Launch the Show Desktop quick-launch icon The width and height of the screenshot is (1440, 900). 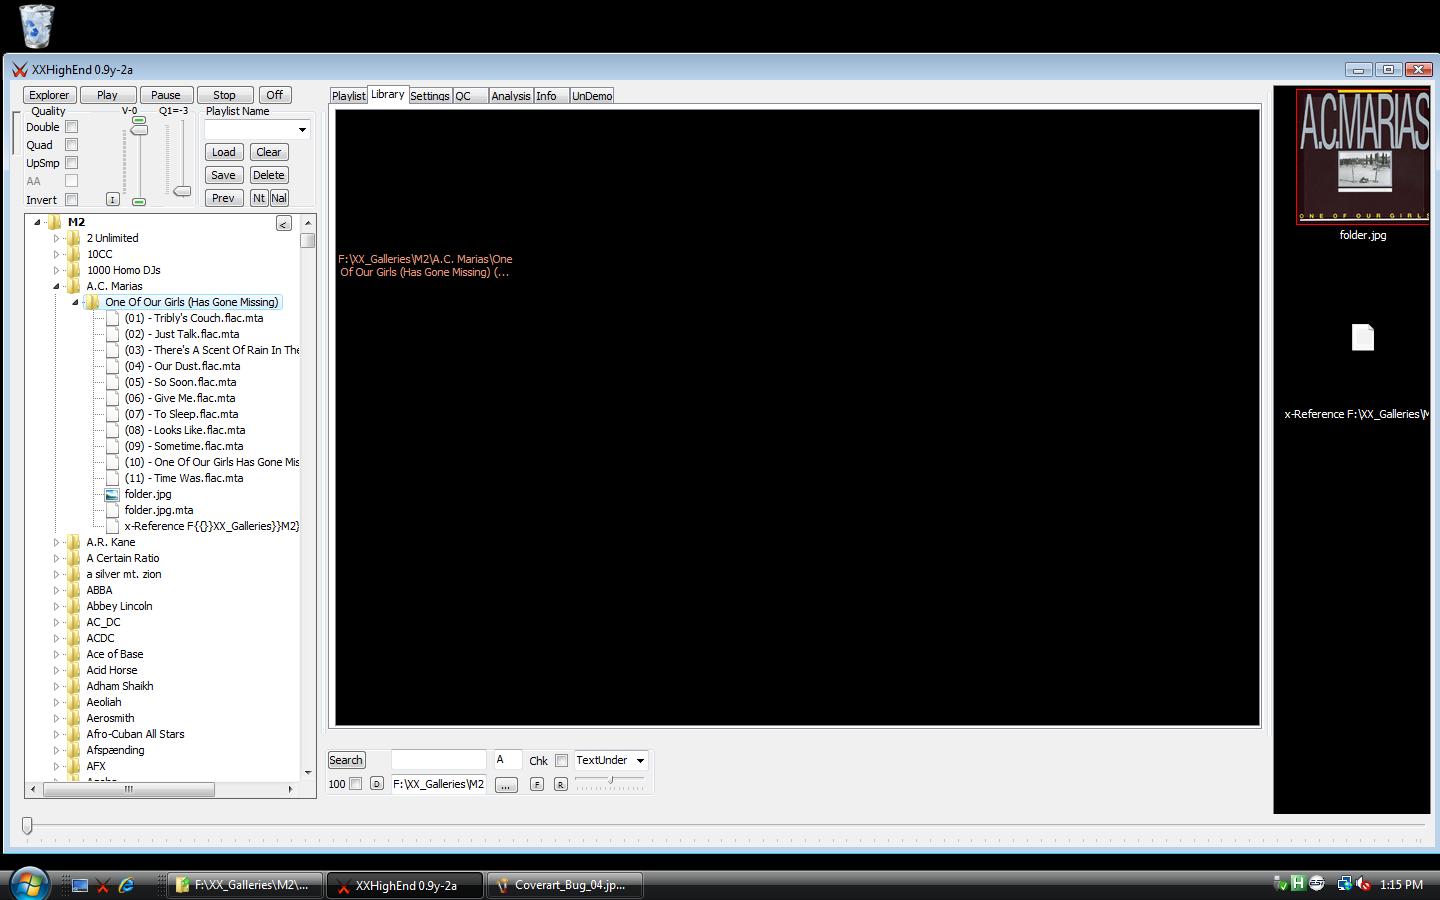[80, 885]
